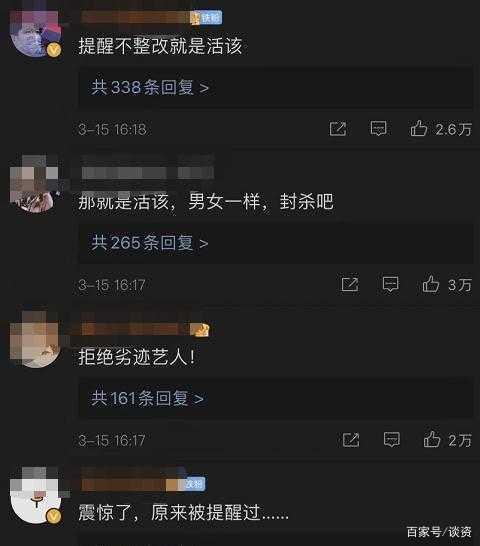The image size is (480, 546).
Task: Share the comment '提醒不整改就是活该'
Action: pyautogui.click(x=338, y=129)
